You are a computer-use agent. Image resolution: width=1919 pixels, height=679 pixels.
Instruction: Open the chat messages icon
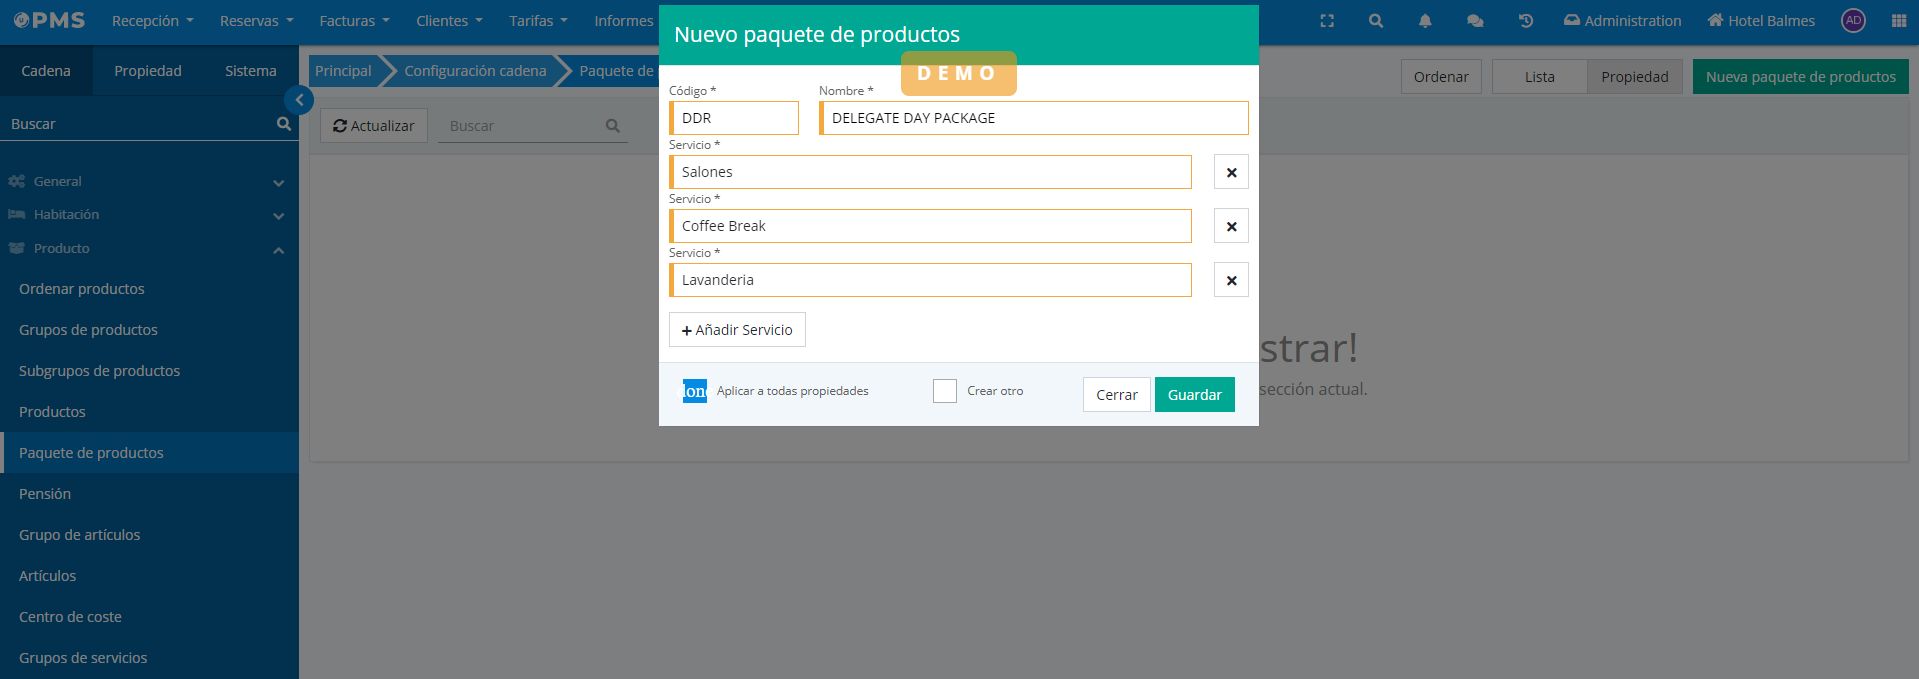(x=1474, y=21)
